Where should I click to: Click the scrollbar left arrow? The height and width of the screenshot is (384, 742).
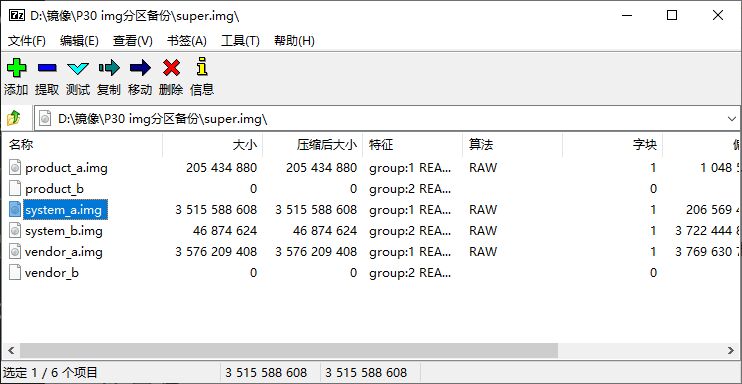10,350
